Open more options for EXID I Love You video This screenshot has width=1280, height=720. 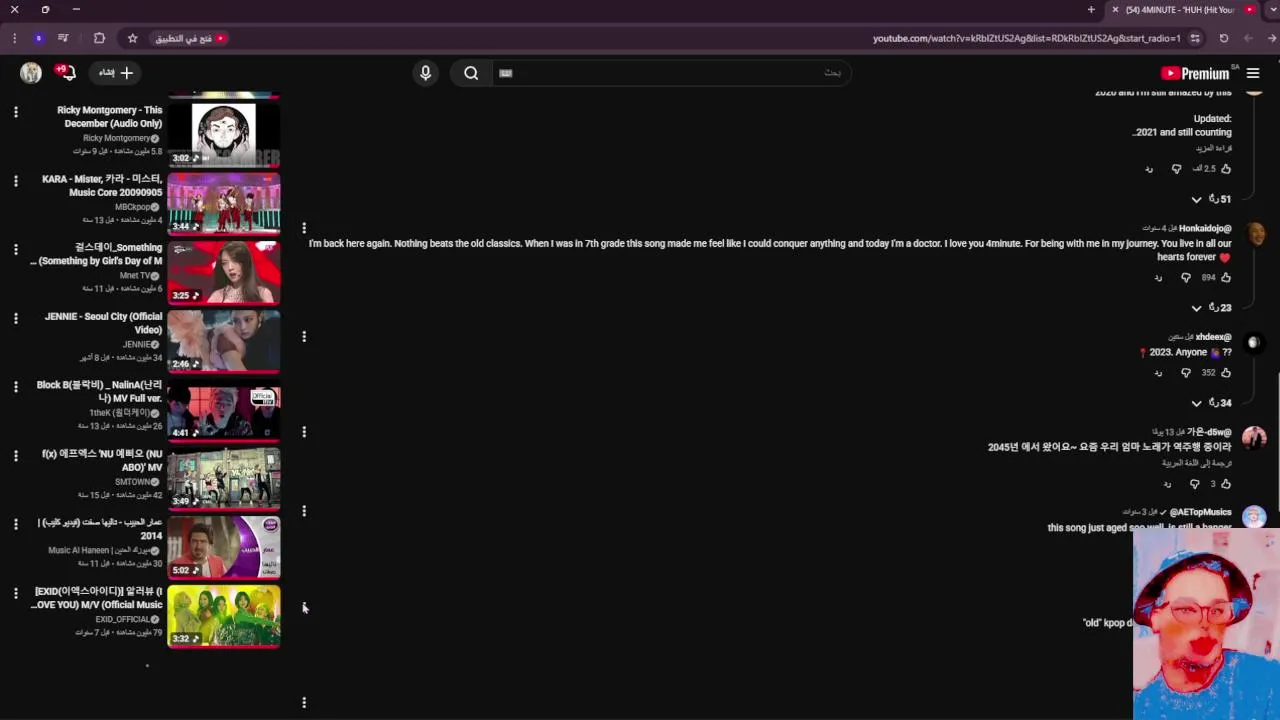click(16, 593)
